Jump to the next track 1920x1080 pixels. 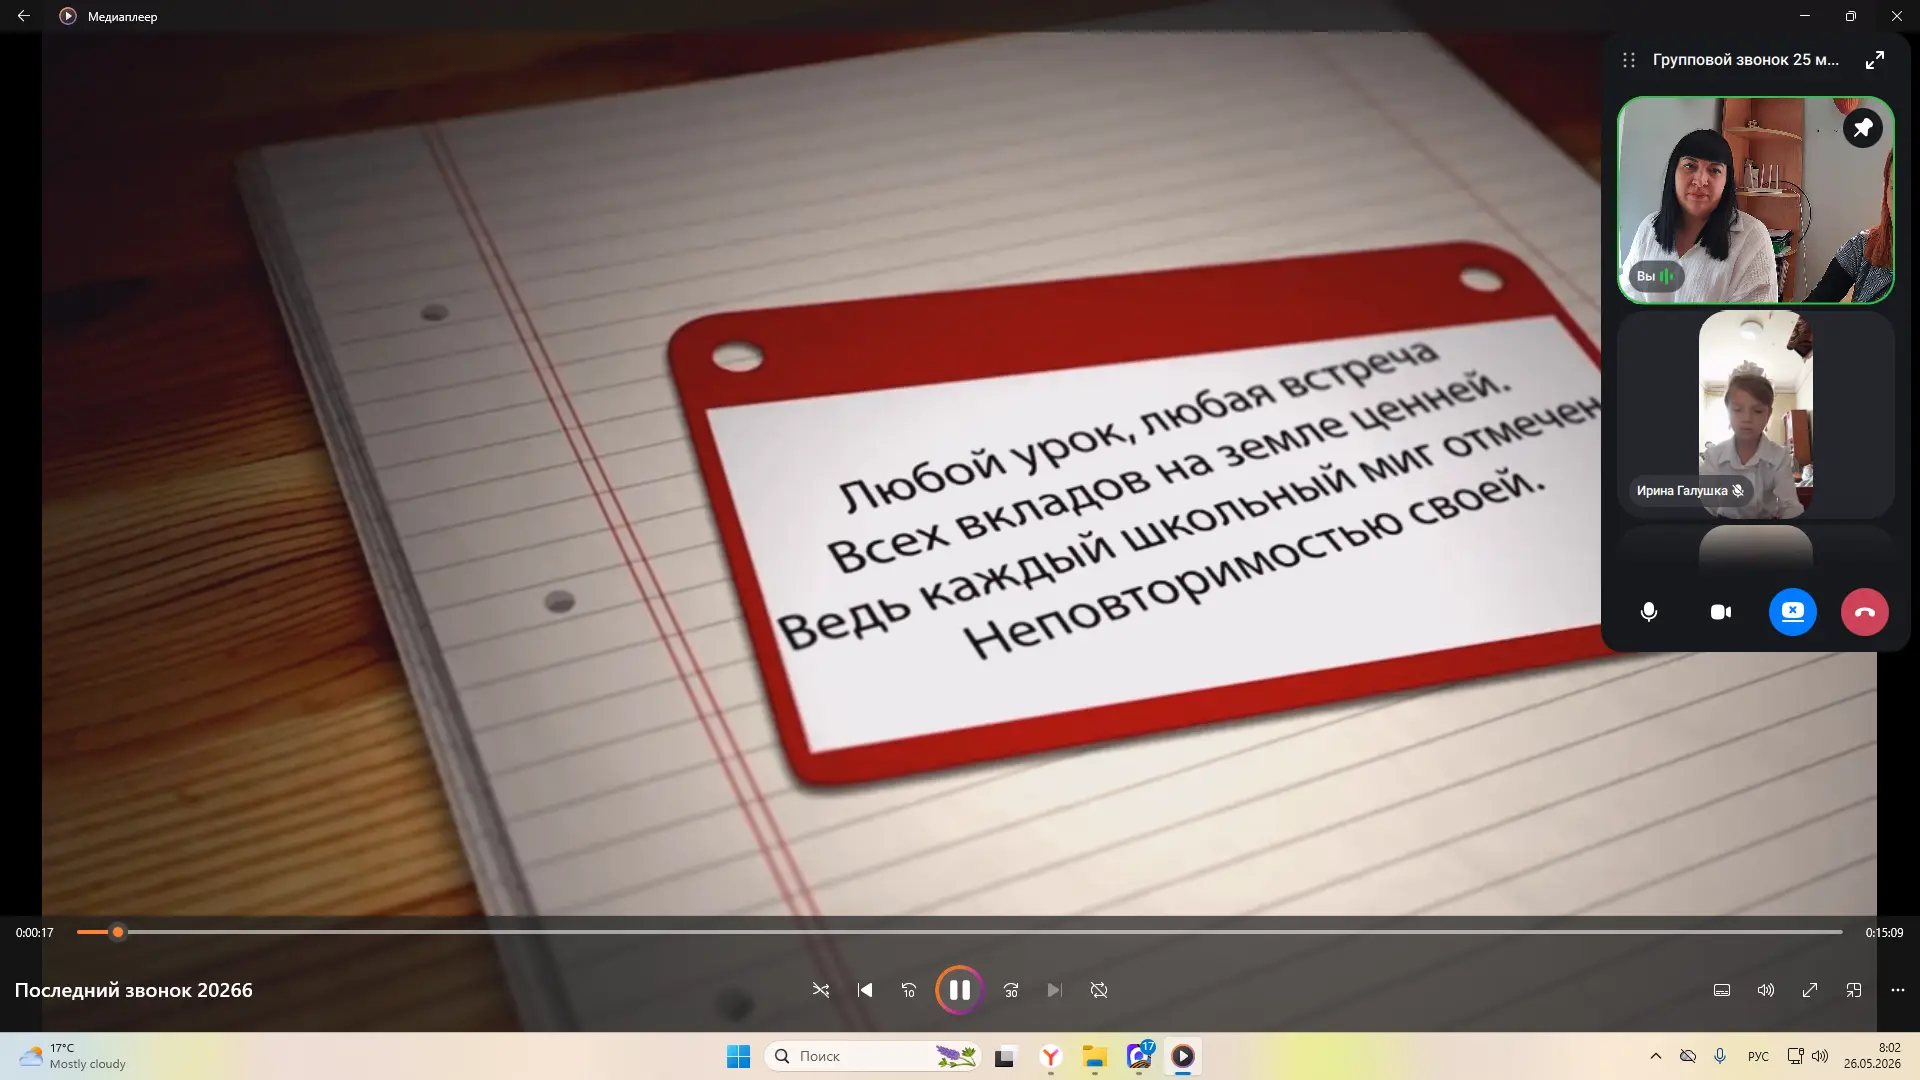[1055, 990]
